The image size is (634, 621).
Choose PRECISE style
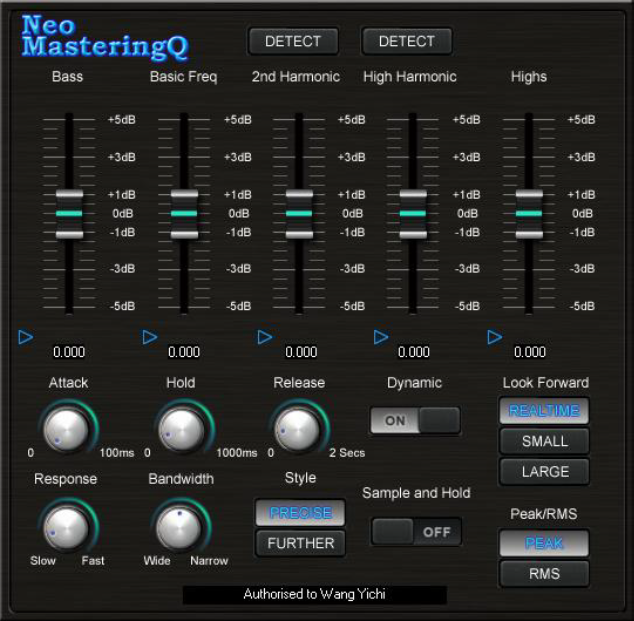300,513
